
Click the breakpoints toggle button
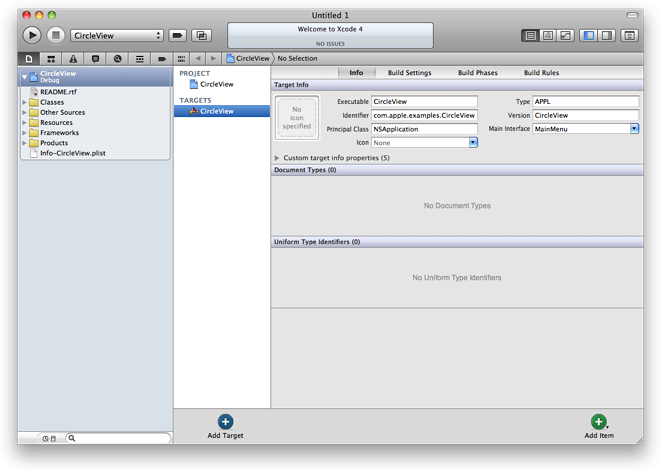[x=177, y=35]
